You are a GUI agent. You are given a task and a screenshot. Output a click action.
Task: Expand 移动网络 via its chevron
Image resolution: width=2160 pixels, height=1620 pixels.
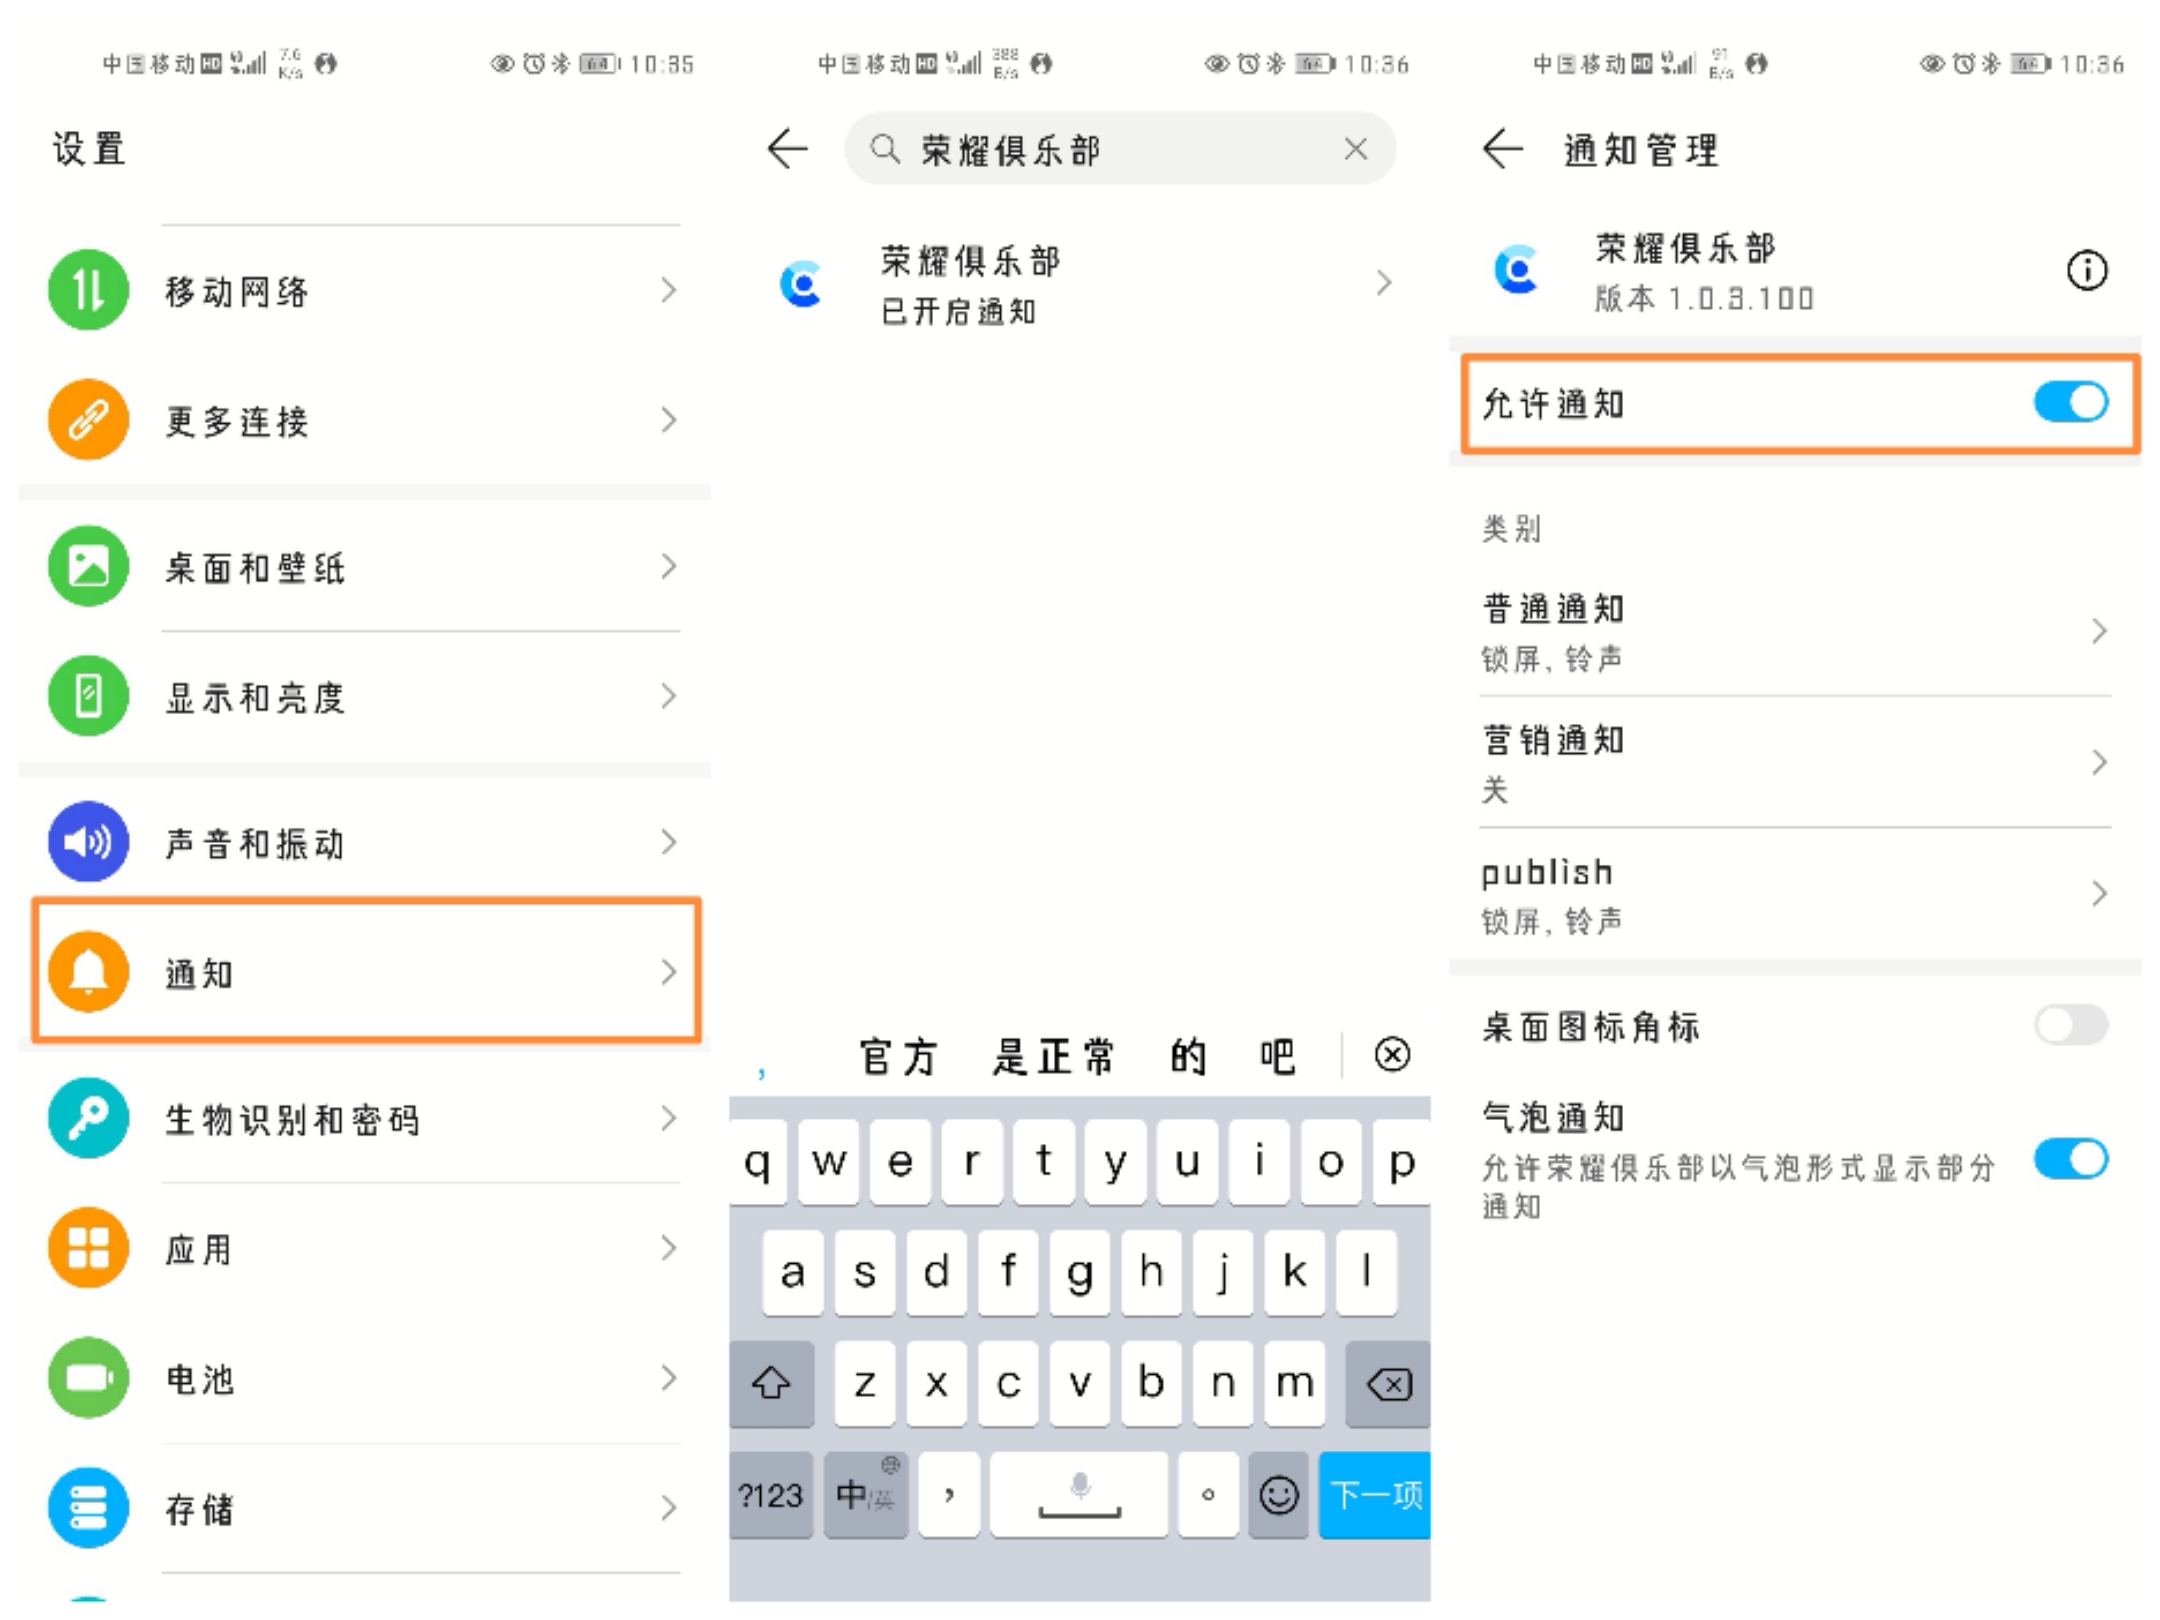(669, 290)
